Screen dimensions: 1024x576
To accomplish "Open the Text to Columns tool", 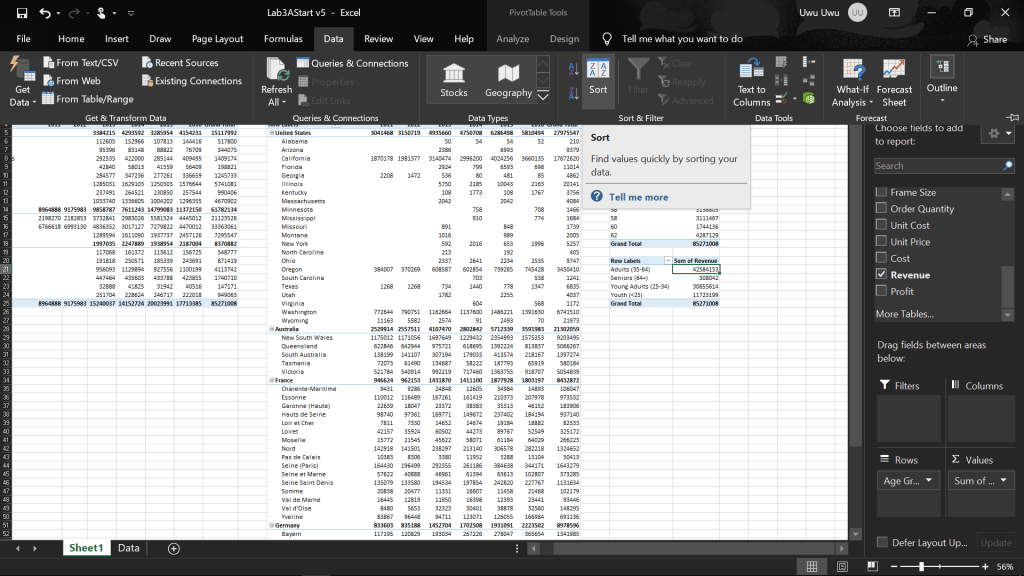I will [x=752, y=80].
